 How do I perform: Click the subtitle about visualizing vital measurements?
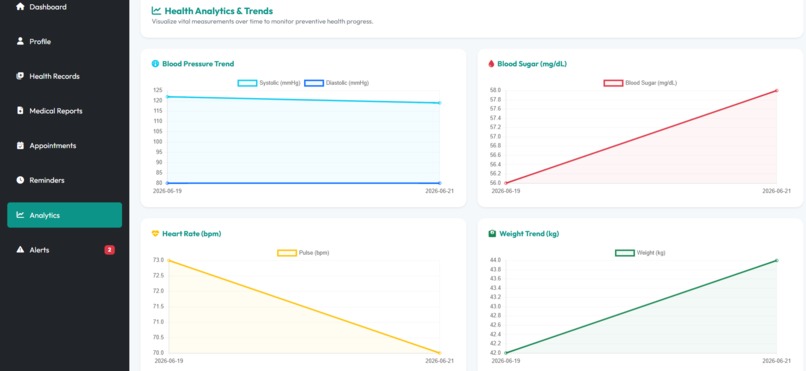262,22
